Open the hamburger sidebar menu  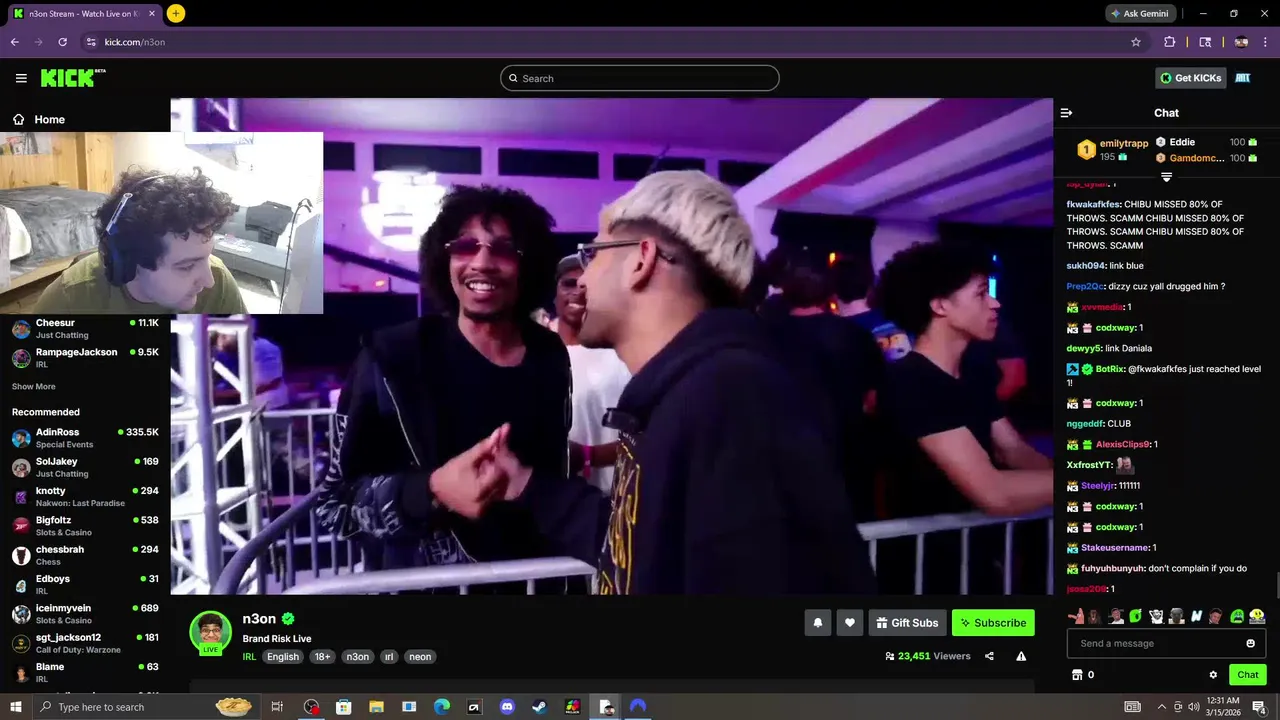(21, 78)
